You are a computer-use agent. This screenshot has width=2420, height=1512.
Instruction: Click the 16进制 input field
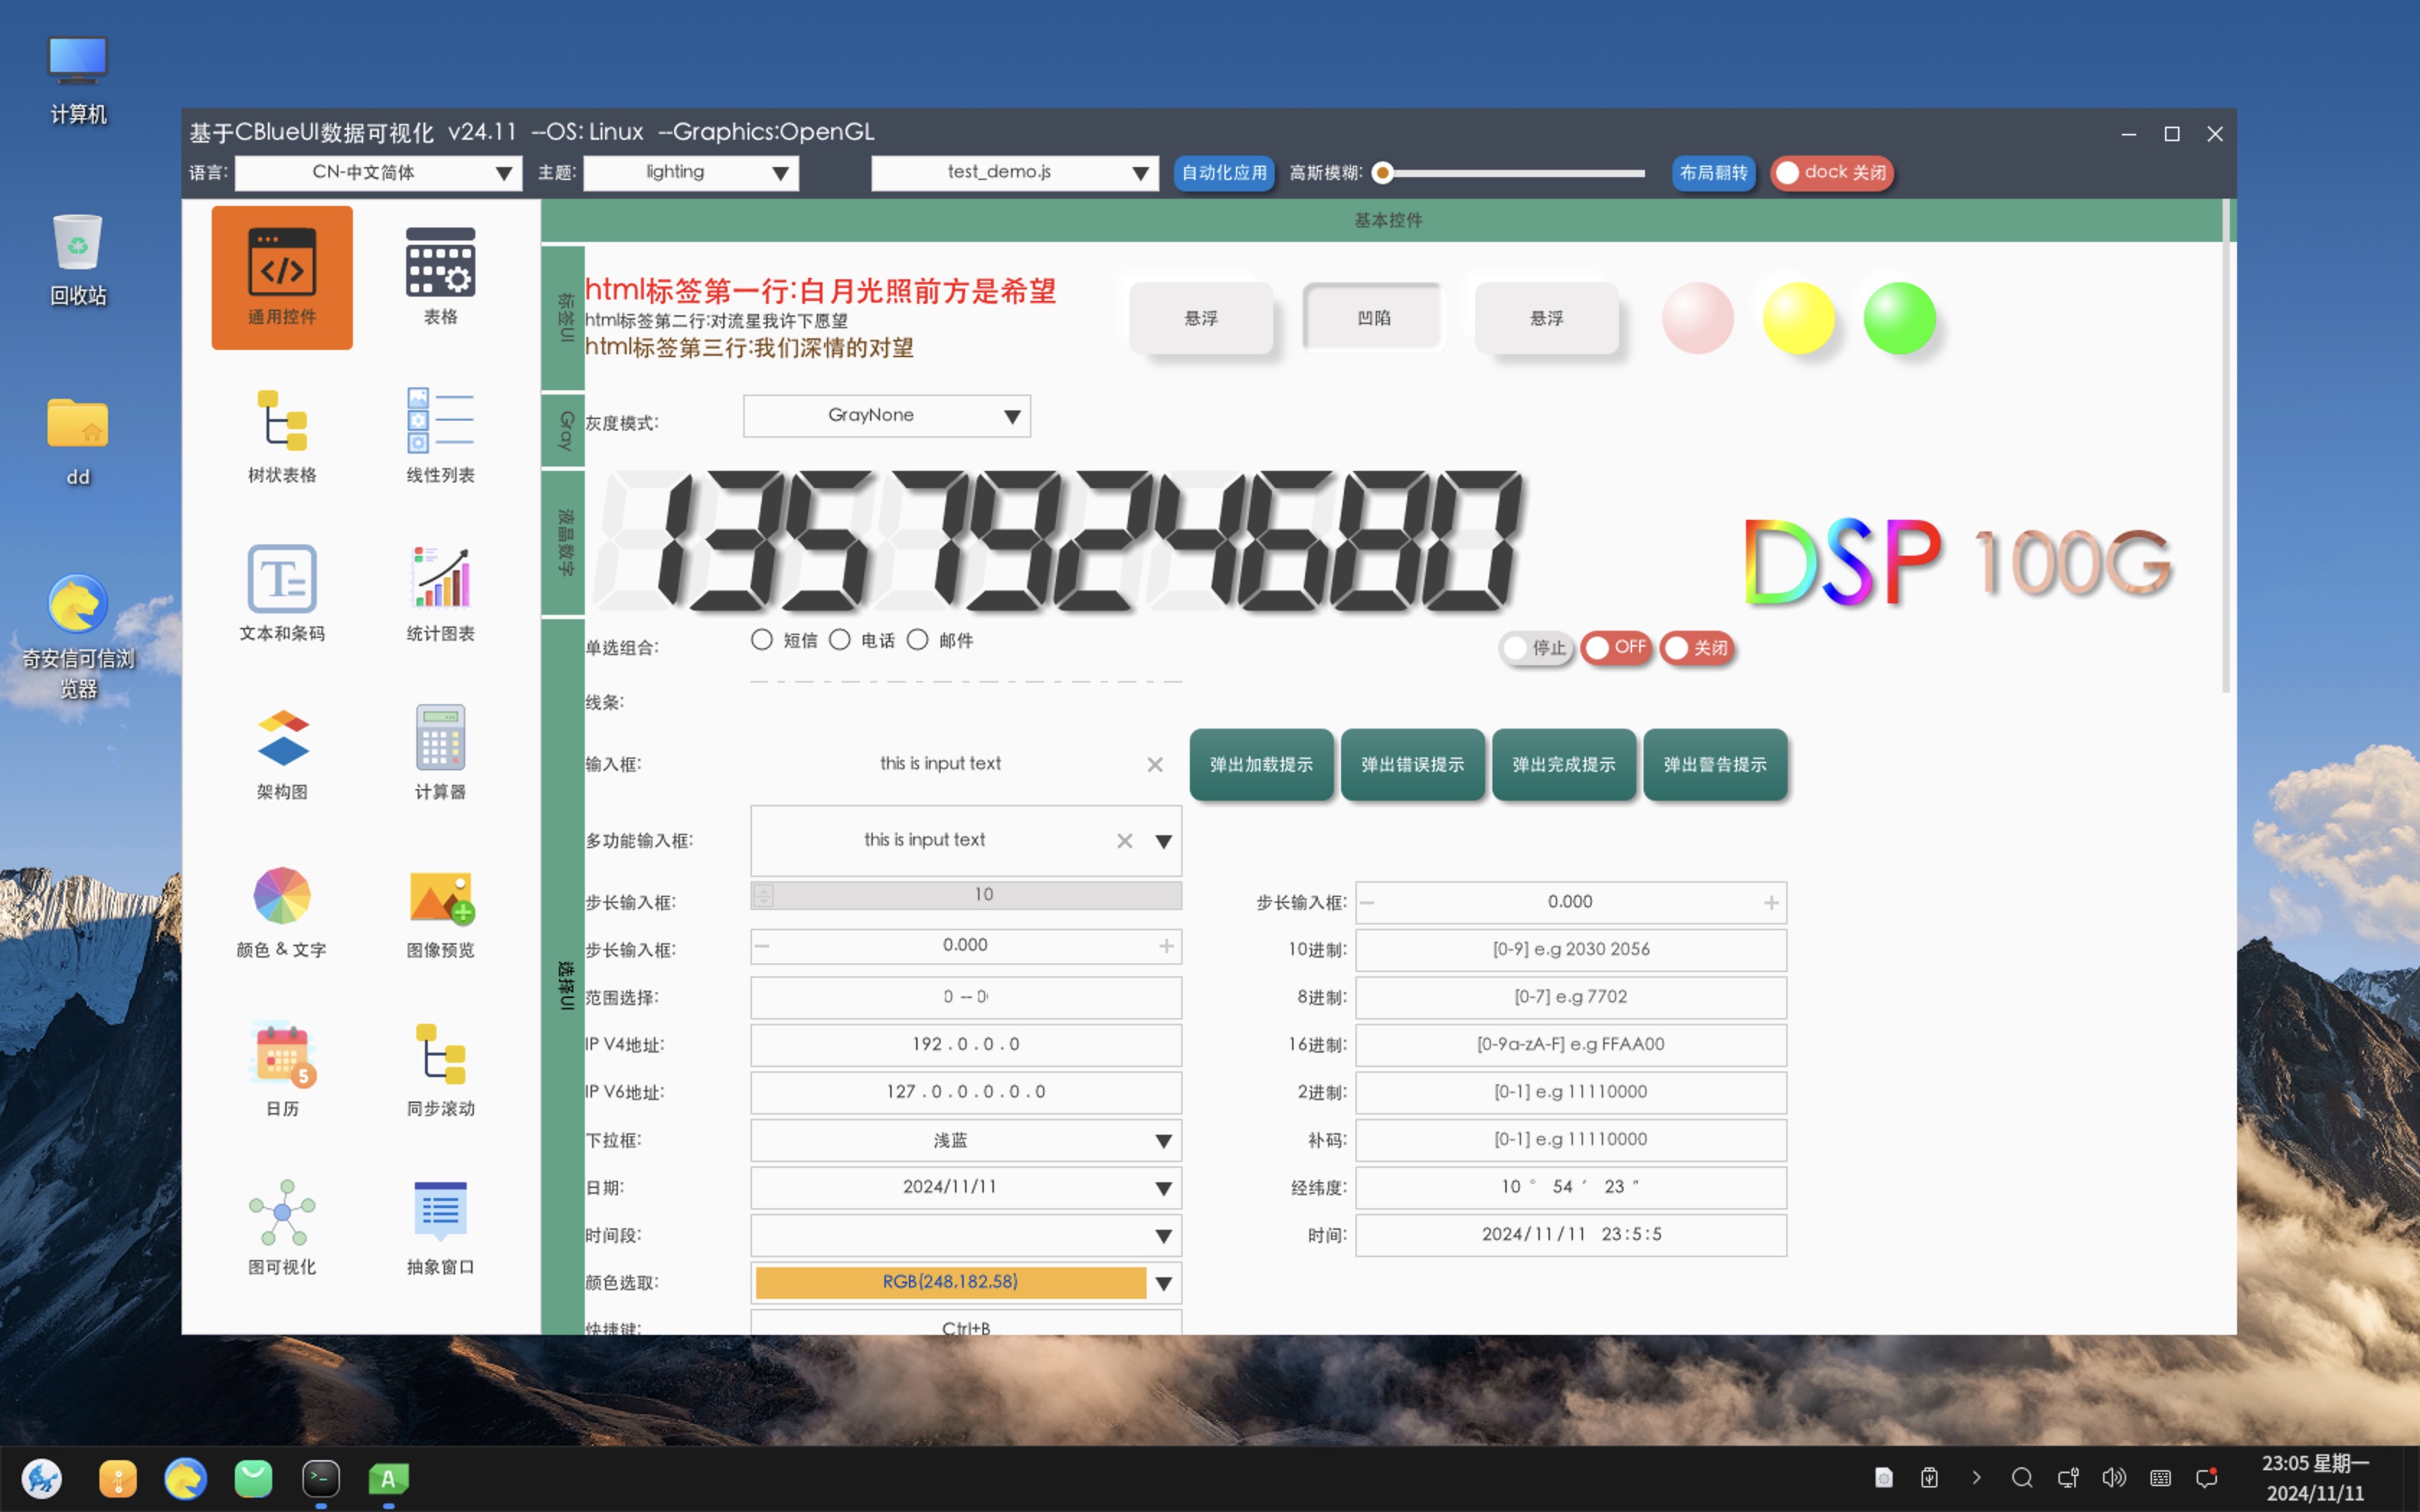tap(1570, 1045)
